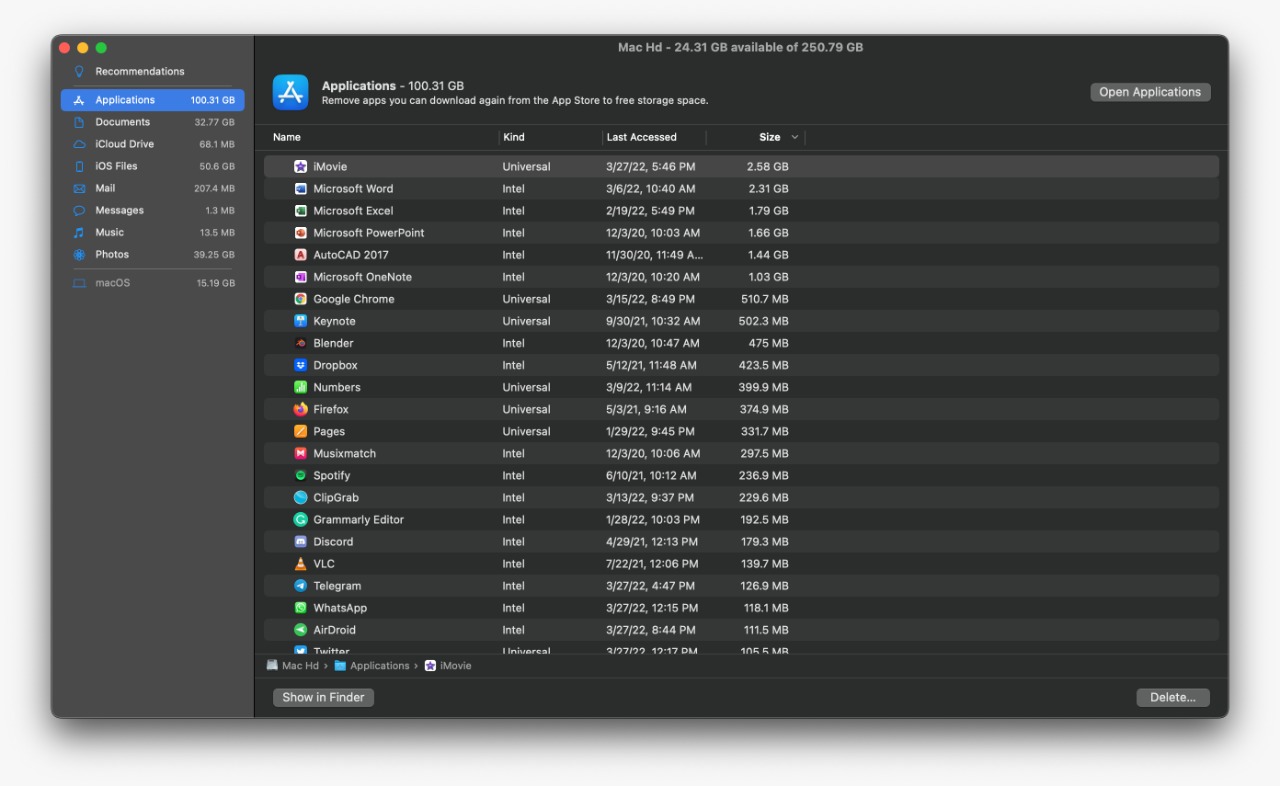Select iCloud Drive in sidebar
Viewport: 1280px width, 786px height.
153,144
